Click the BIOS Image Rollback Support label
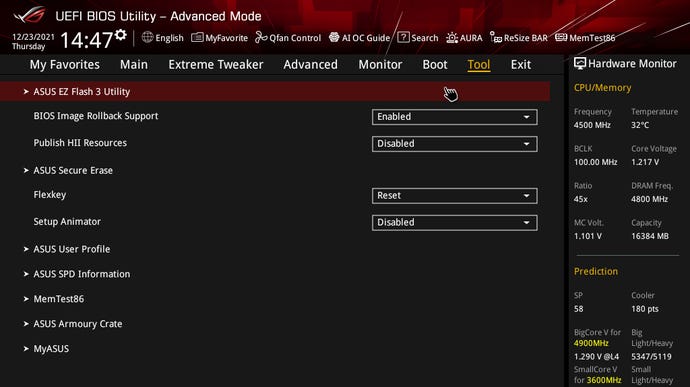Viewport: 690px width, 387px height. pos(96,116)
